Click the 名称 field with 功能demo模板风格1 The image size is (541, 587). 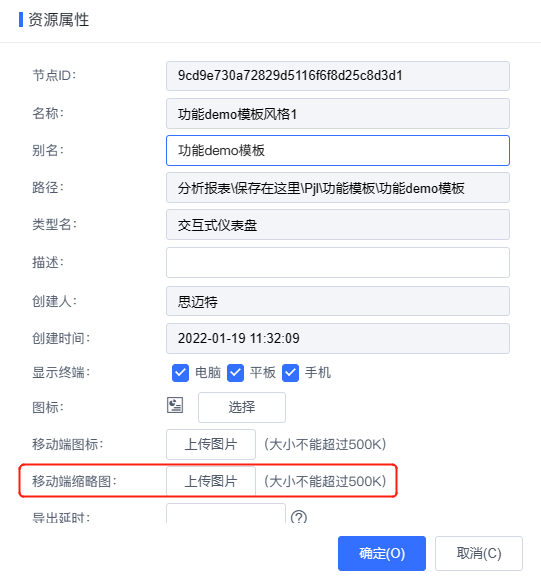(x=338, y=113)
